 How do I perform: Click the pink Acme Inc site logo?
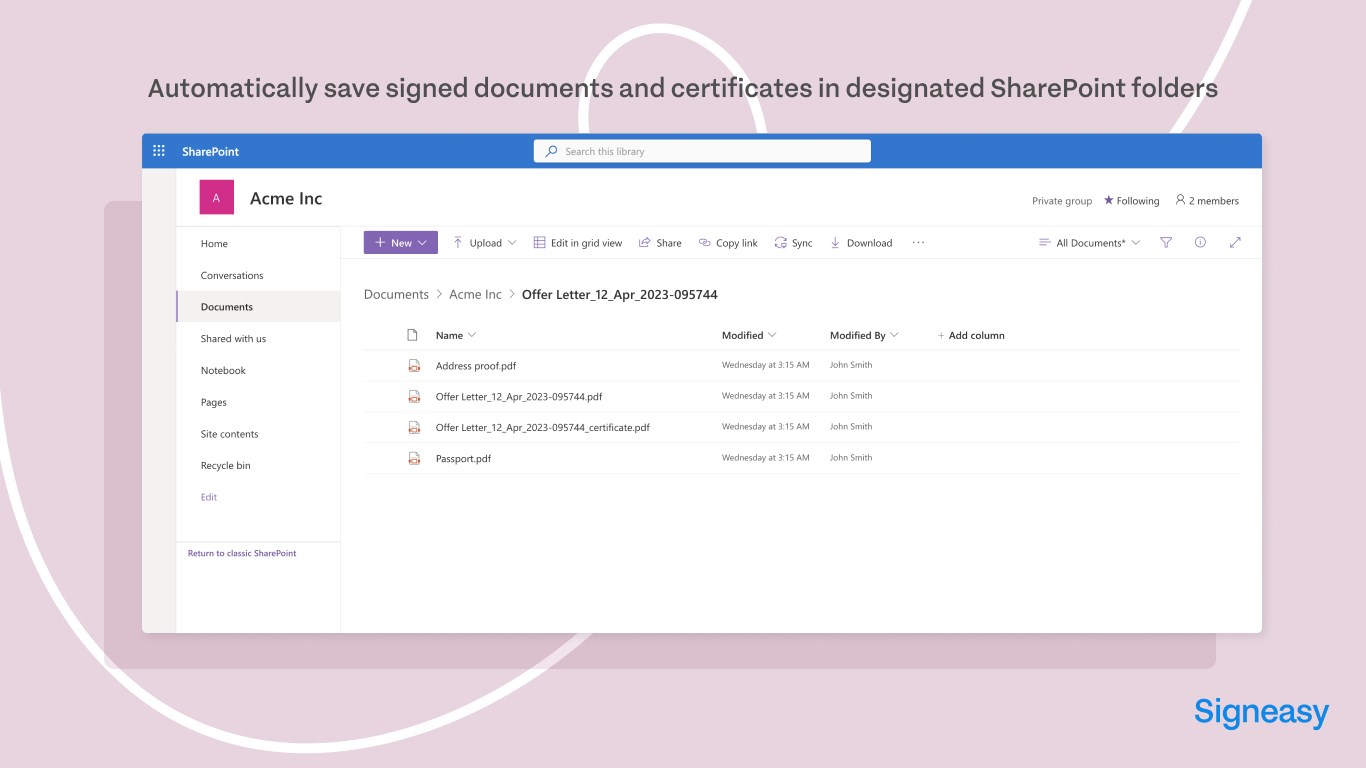[217, 198]
